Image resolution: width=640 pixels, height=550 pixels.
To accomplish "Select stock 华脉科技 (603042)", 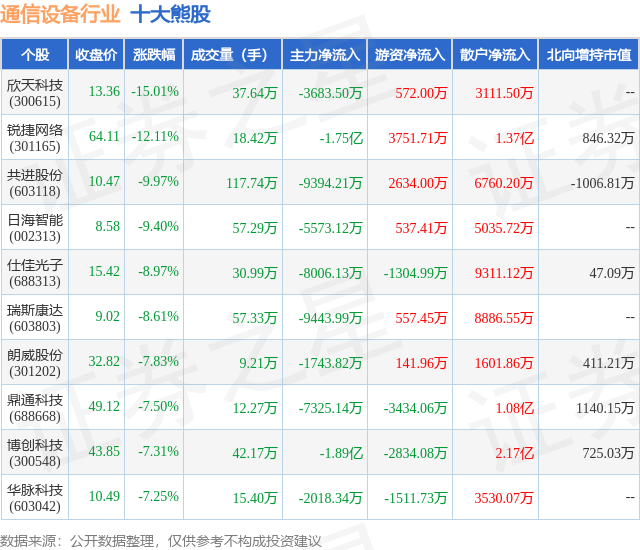I will (x=35, y=498).
